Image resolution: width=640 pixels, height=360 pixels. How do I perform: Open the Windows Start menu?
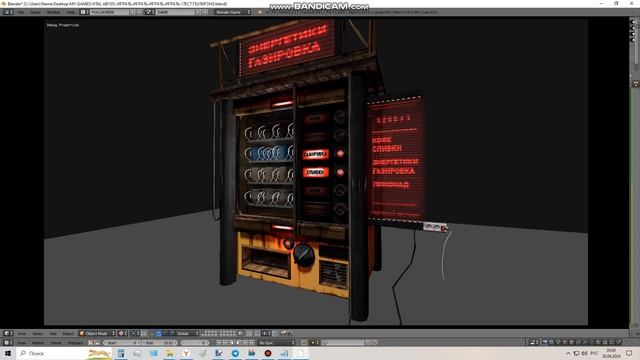8,353
